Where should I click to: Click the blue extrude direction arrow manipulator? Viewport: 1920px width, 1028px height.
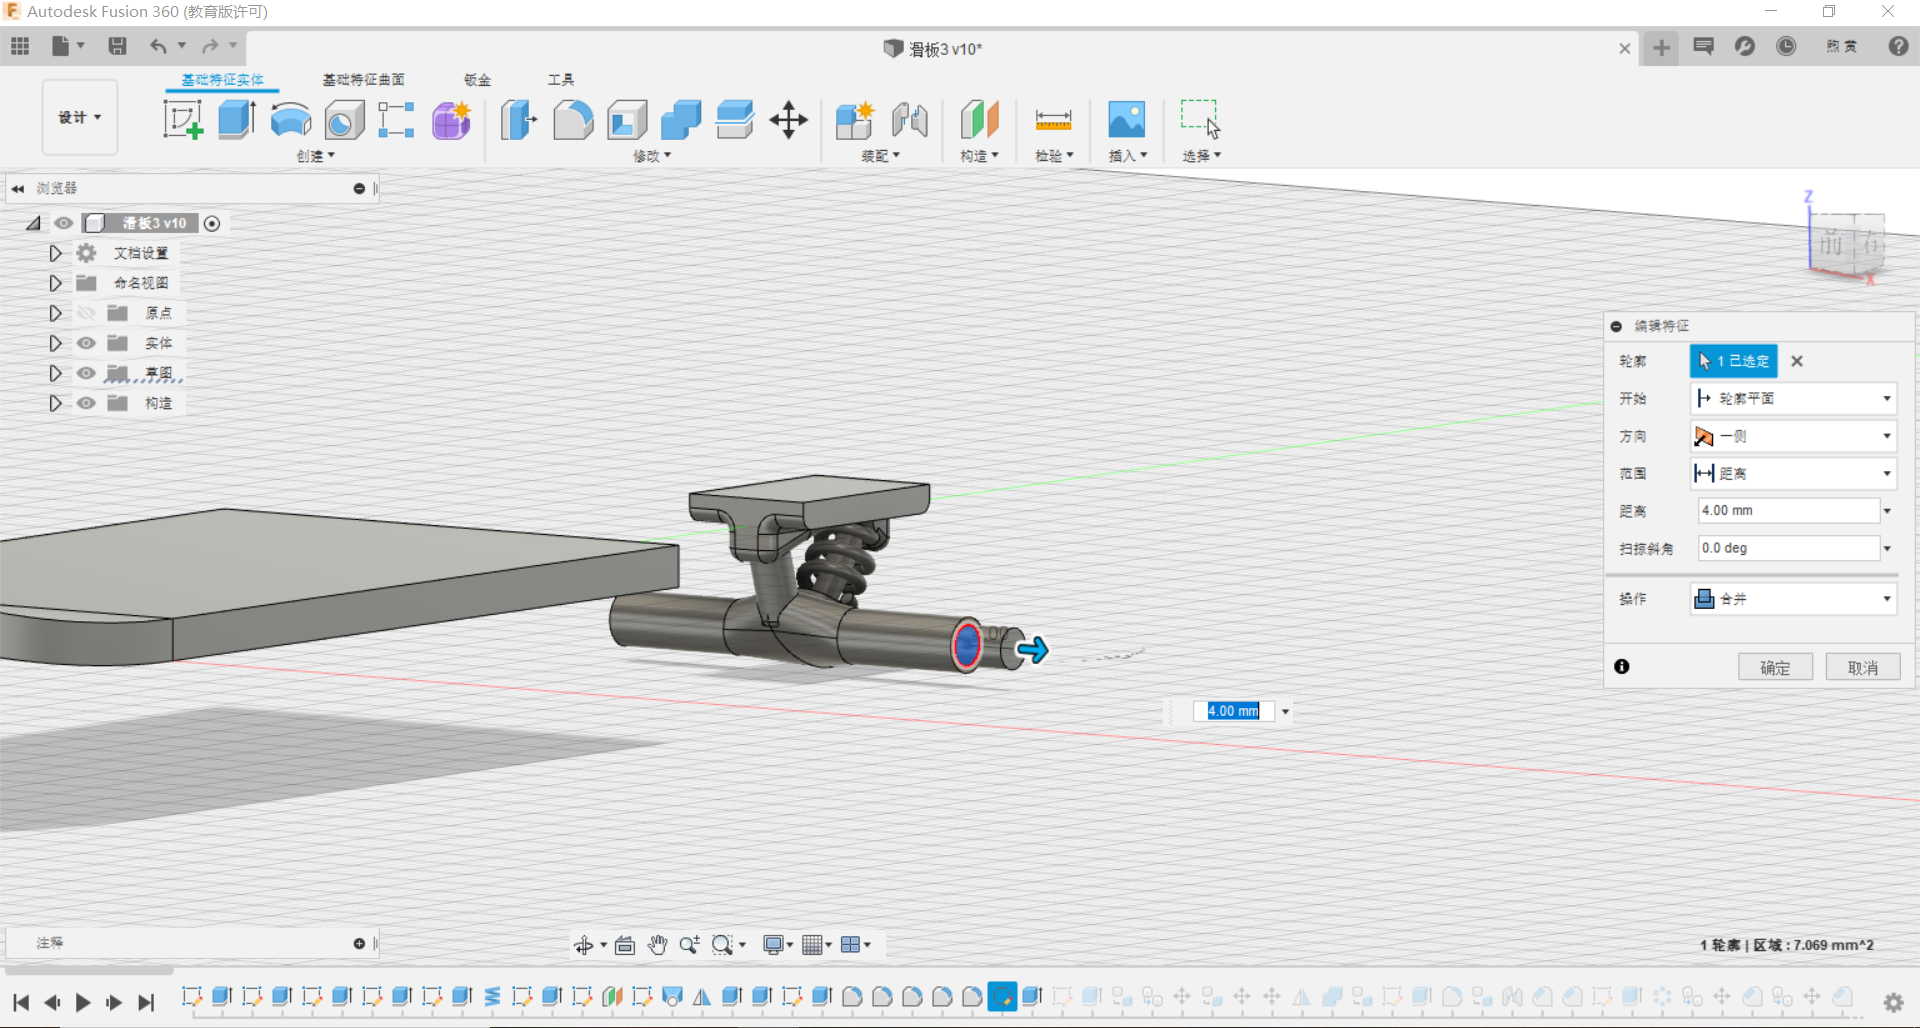pyautogui.click(x=1032, y=650)
